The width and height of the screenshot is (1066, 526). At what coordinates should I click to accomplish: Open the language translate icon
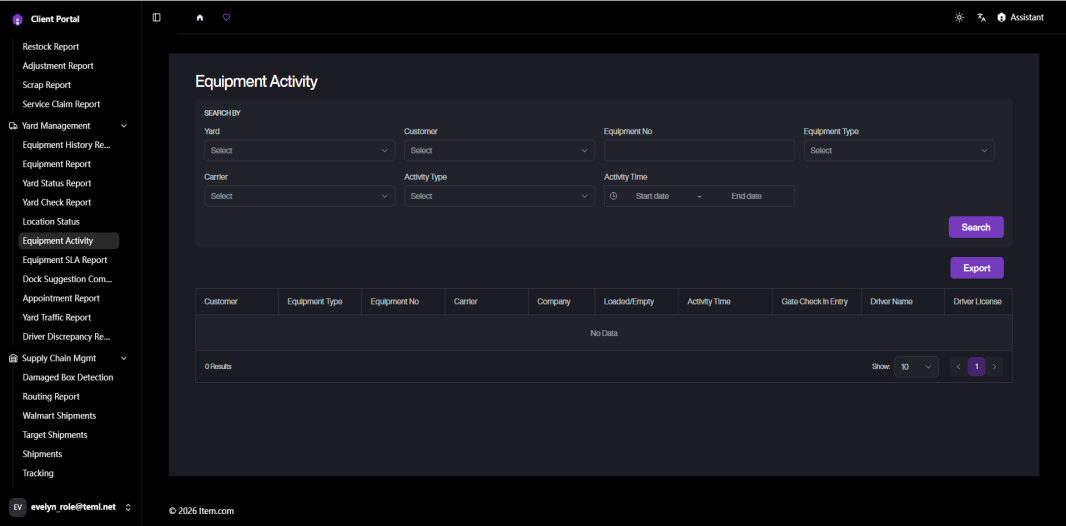981,18
